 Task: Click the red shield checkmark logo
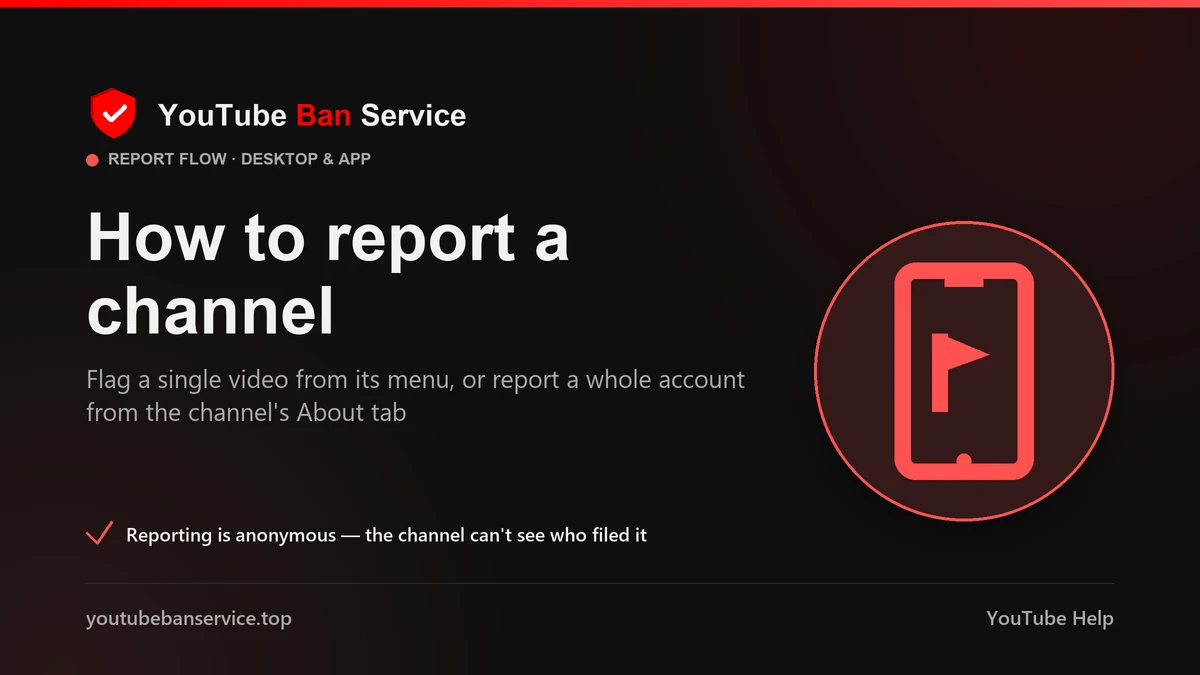(112, 114)
